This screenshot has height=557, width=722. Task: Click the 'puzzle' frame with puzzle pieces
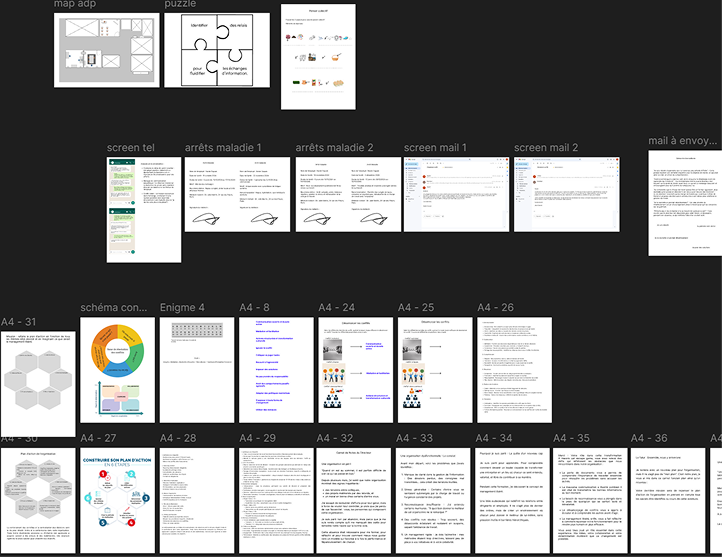click(x=217, y=54)
